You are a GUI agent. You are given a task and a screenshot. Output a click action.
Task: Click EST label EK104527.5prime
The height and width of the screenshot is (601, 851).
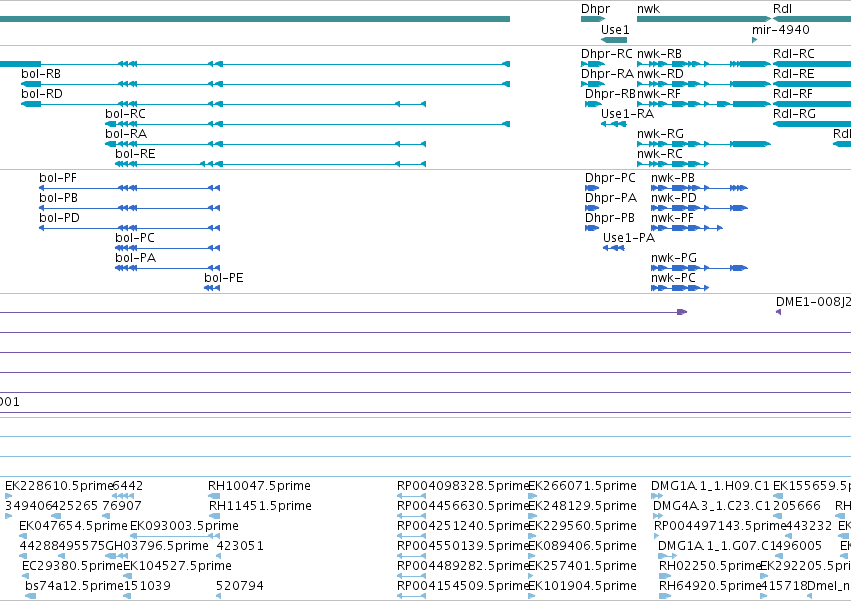click(177, 566)
